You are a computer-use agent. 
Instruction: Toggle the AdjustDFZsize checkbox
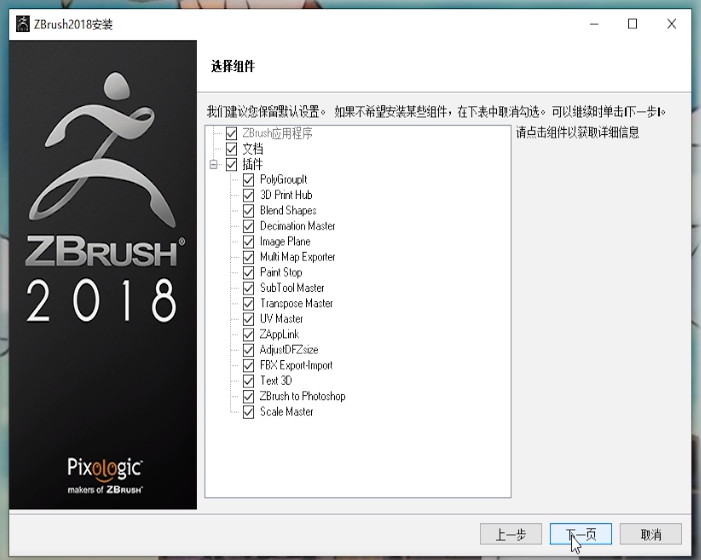coord(249,350)
